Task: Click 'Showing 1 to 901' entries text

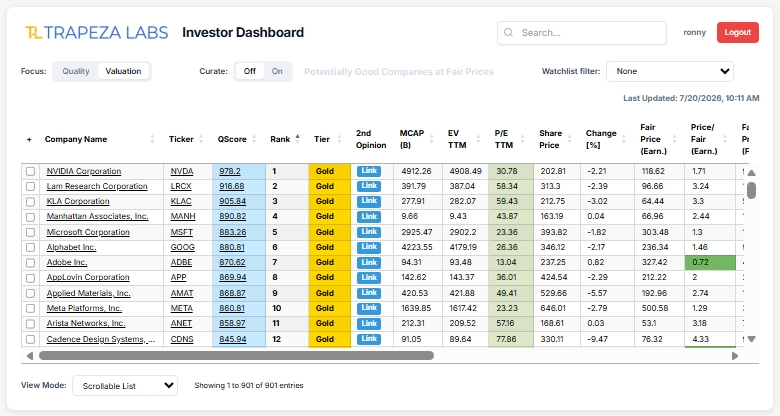Action: coord(249,386)
